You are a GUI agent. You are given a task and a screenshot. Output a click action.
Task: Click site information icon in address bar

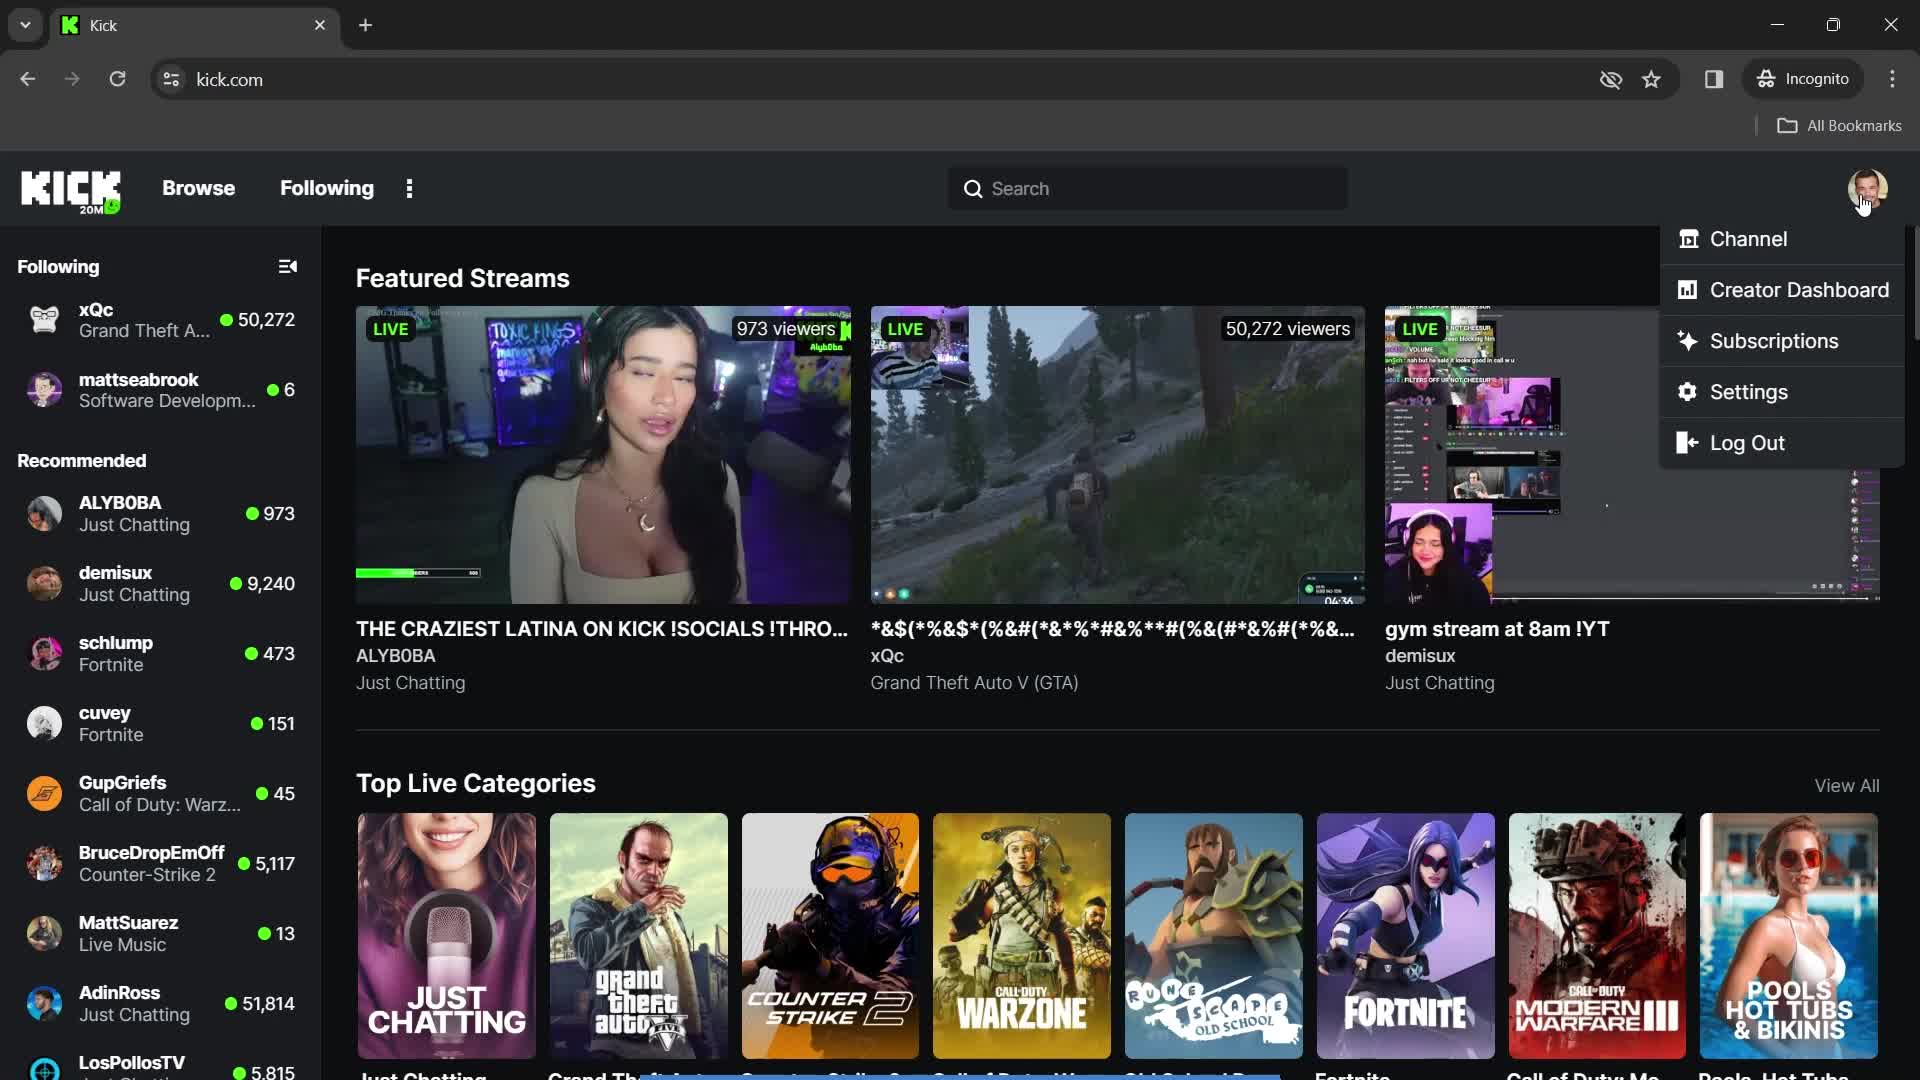[171, 79]
